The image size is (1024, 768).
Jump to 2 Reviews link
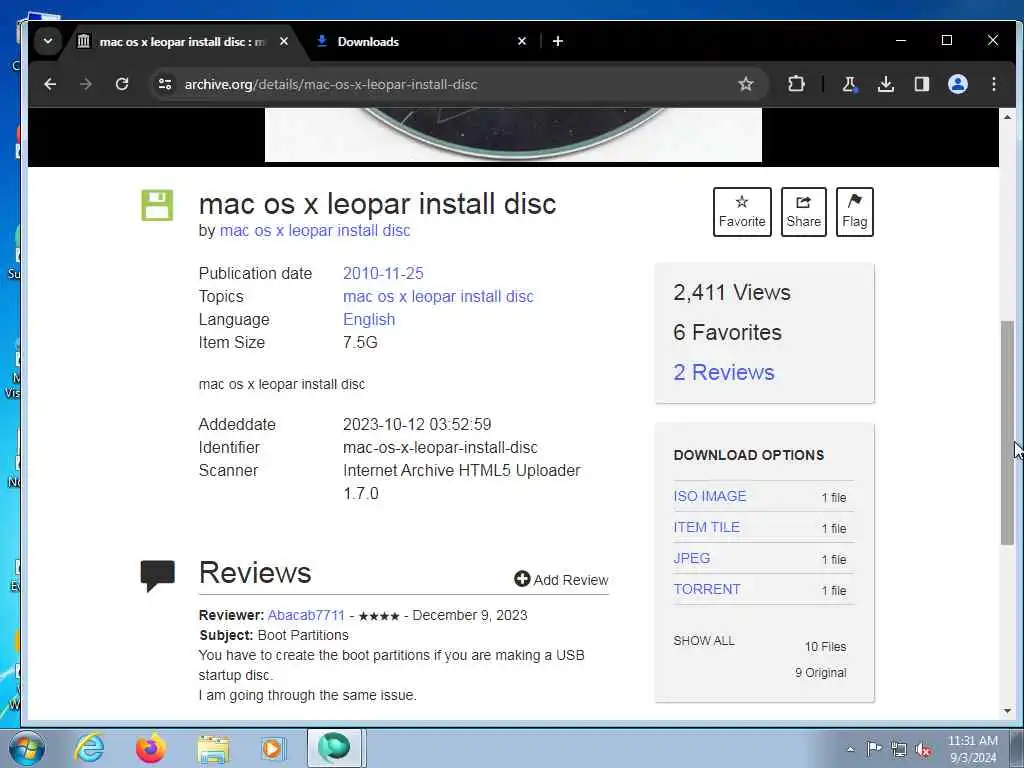tap(724, 372)
